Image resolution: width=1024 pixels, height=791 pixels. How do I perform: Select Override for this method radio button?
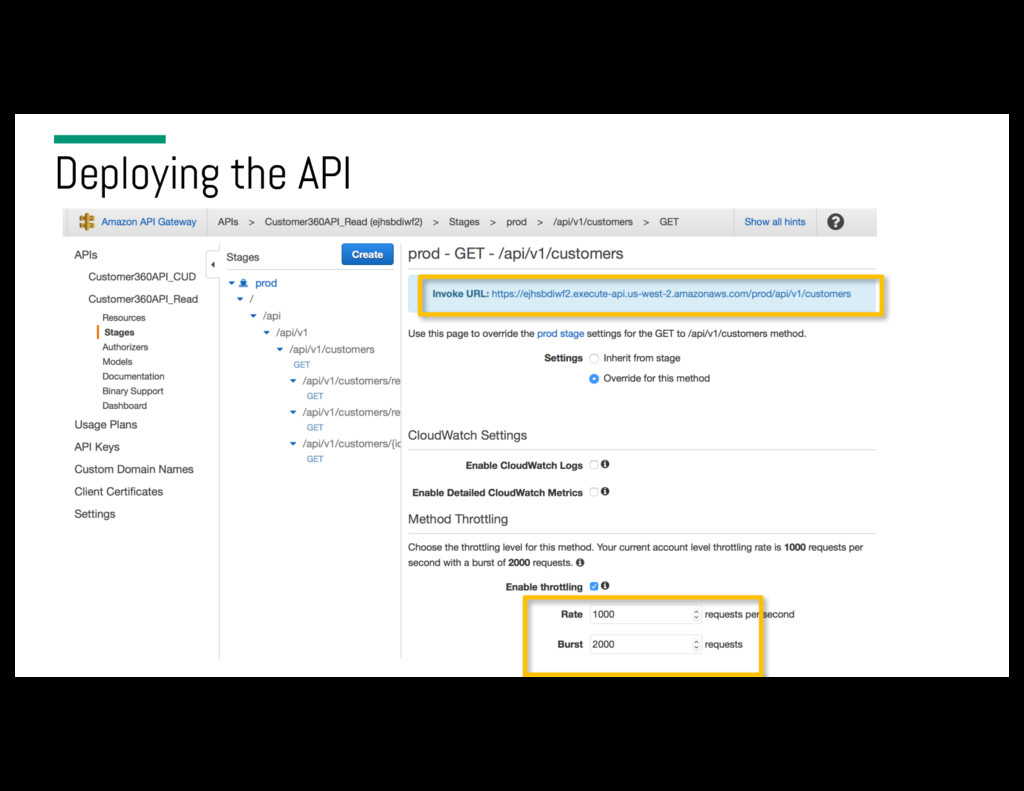[x=594, y=379]
